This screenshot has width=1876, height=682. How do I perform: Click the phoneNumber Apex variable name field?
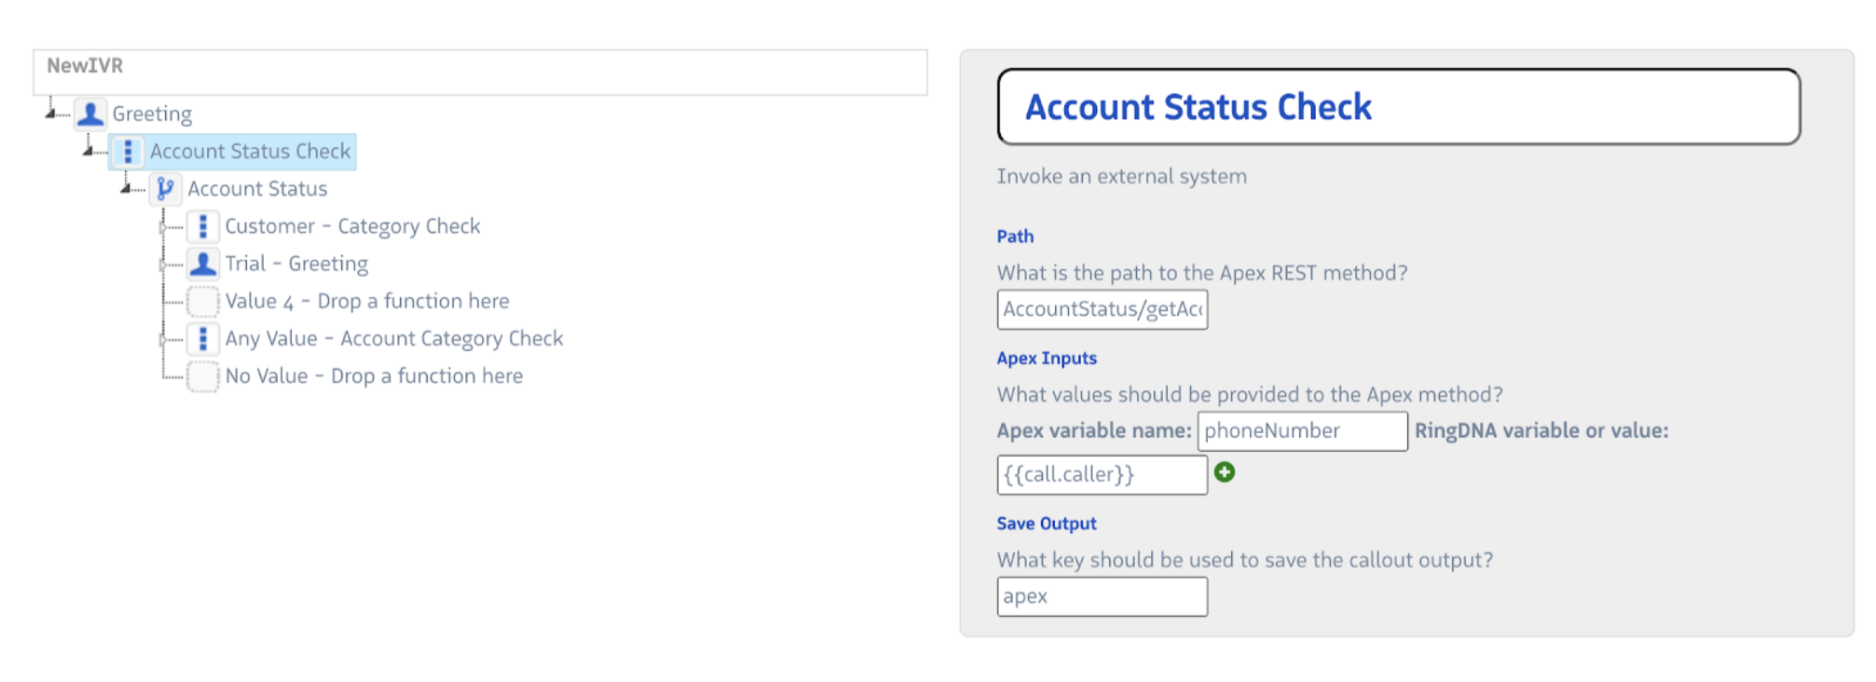click(1301, 431)
